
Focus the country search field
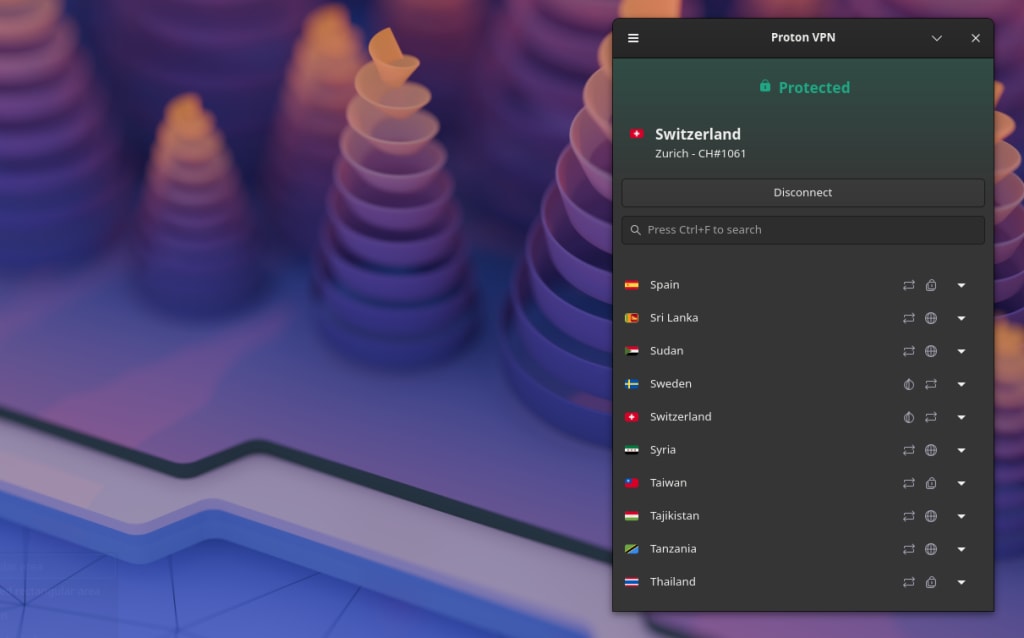[803, 230]
